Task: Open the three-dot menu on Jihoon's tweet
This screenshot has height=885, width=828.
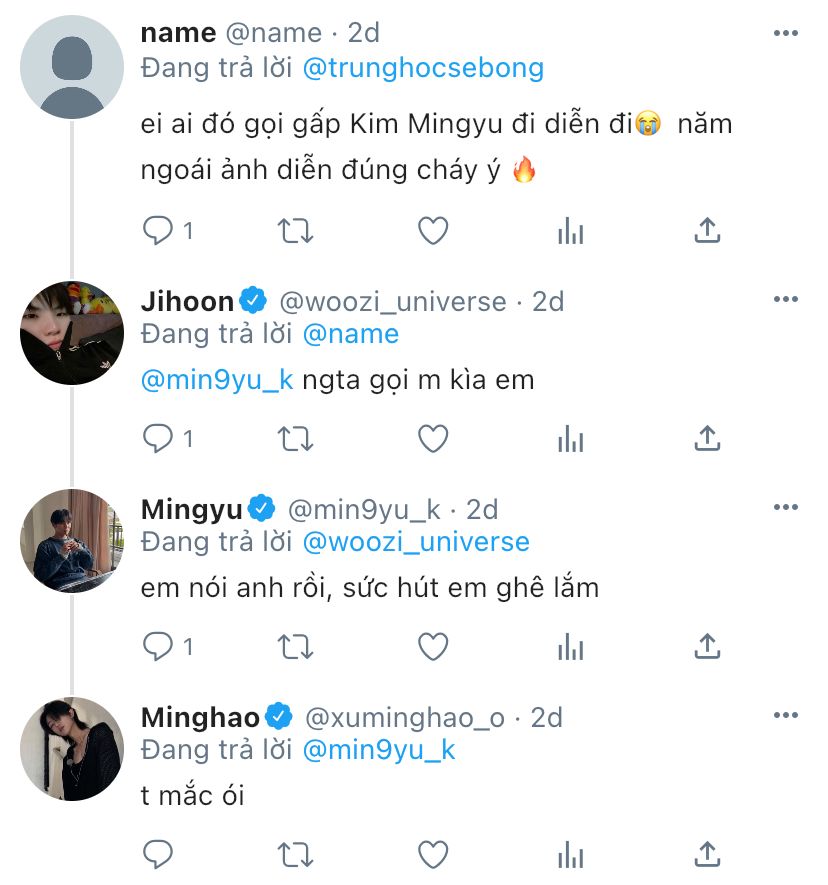Action: point(786,300)
